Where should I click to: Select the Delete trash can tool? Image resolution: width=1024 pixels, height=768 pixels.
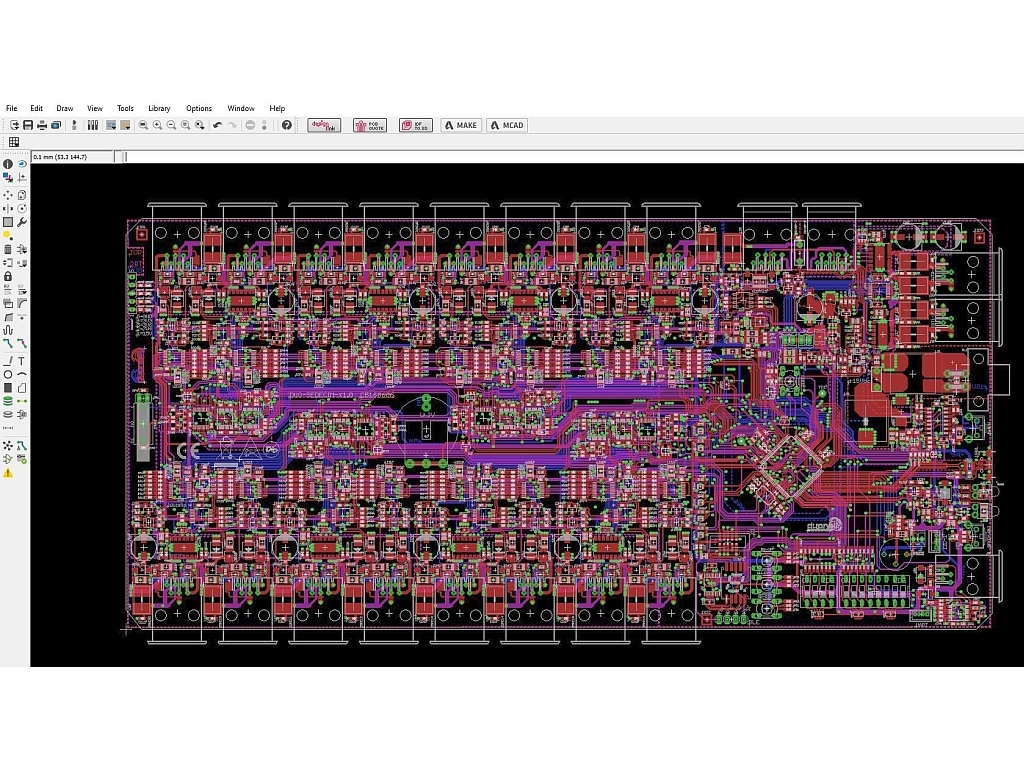point(8,249)
